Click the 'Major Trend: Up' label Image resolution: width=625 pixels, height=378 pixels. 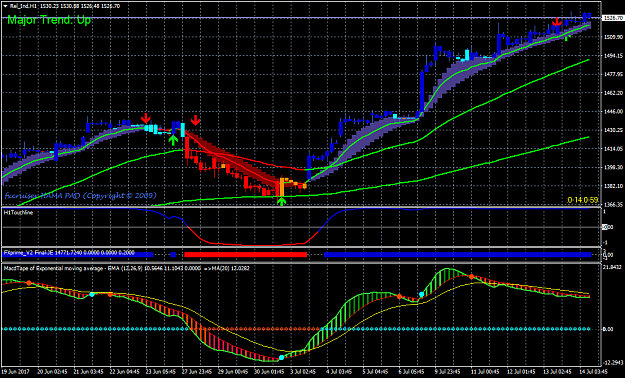(49, 20)
